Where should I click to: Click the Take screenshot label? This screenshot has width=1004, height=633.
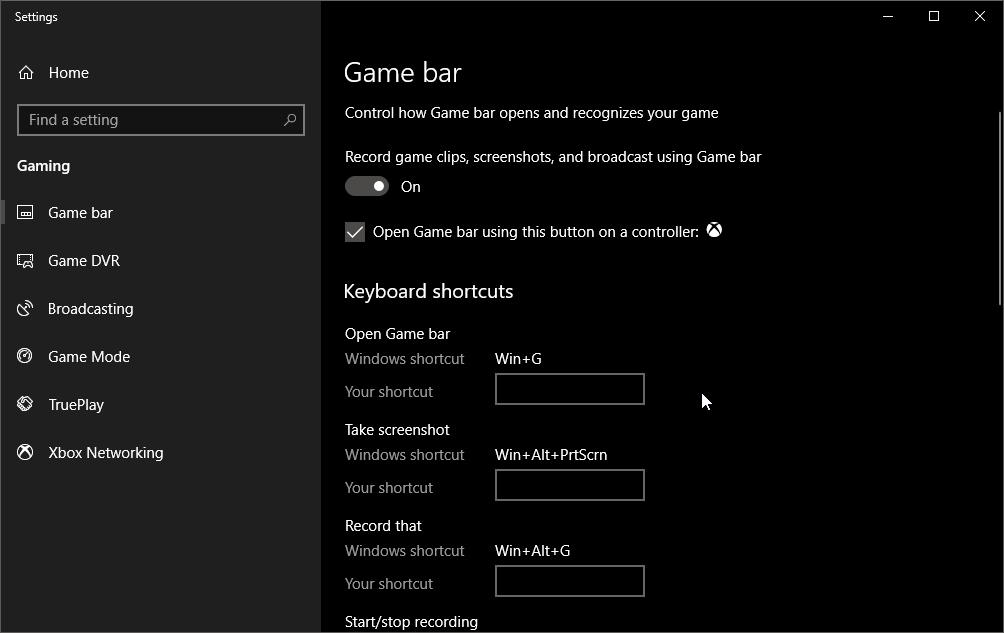397,429
